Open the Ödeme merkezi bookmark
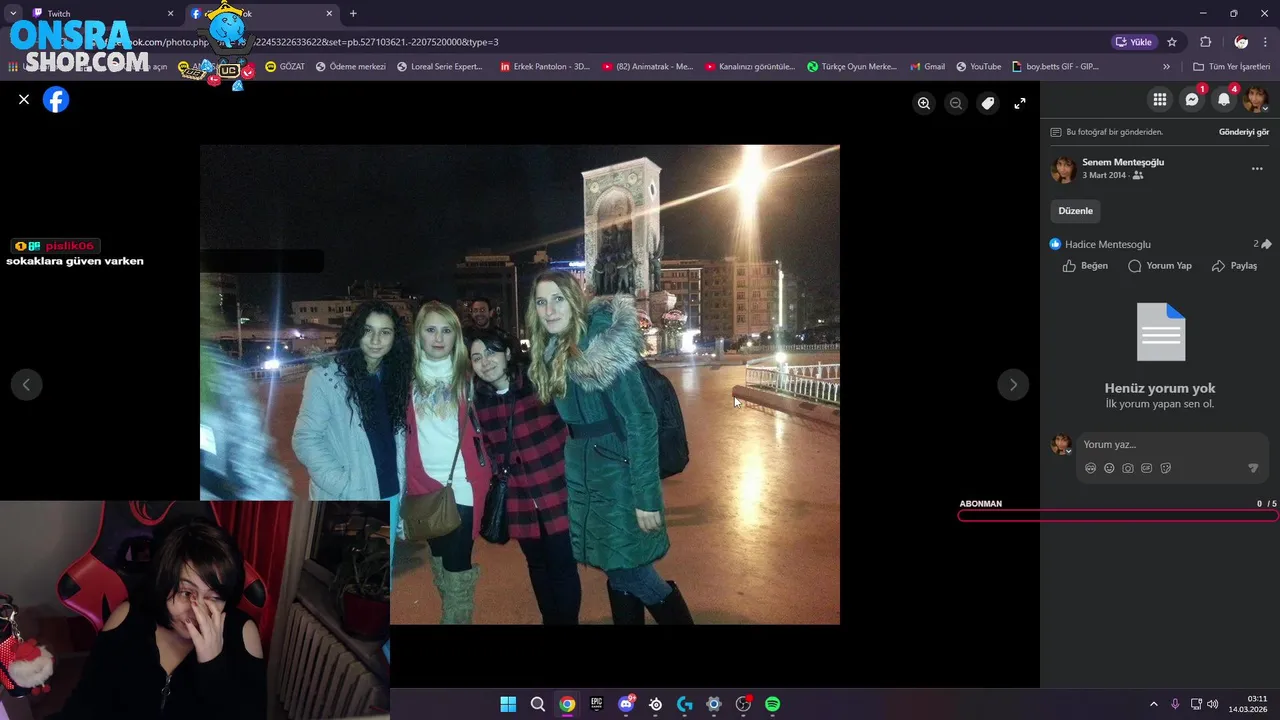The image size is (1280, 720). 351,67
